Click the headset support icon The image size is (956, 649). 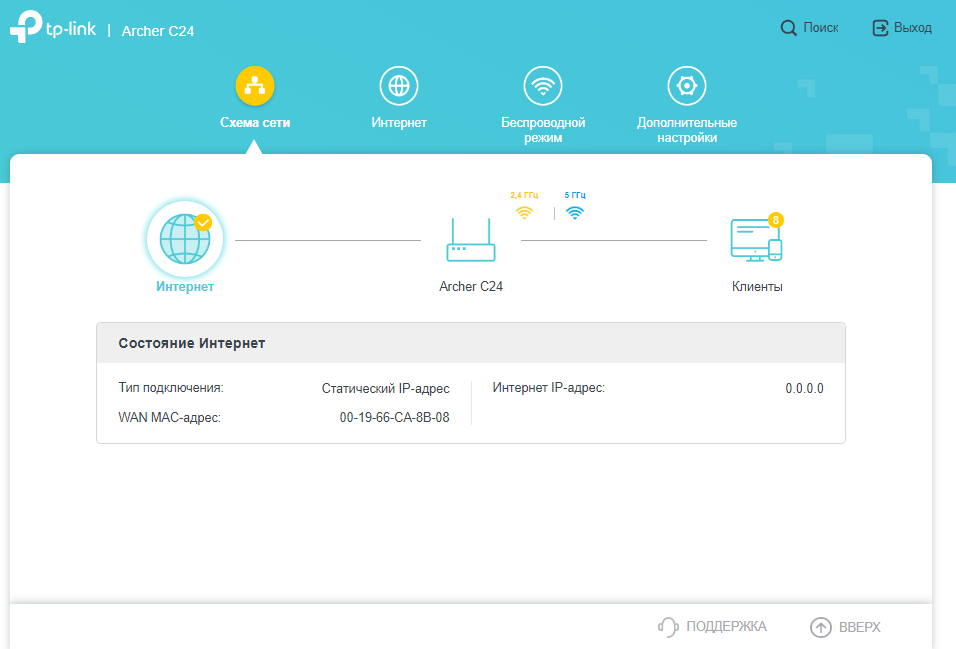(x=668, y=627)
